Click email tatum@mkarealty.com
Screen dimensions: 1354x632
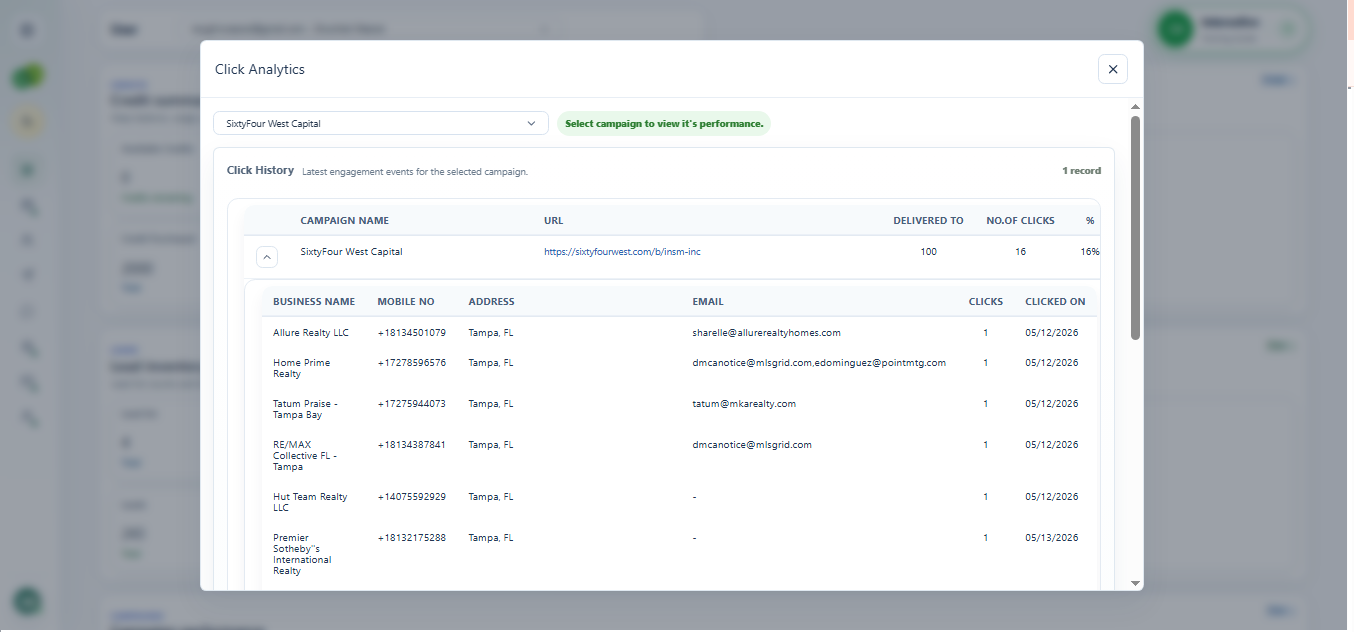pyautogui.click(x=744, y=404)
